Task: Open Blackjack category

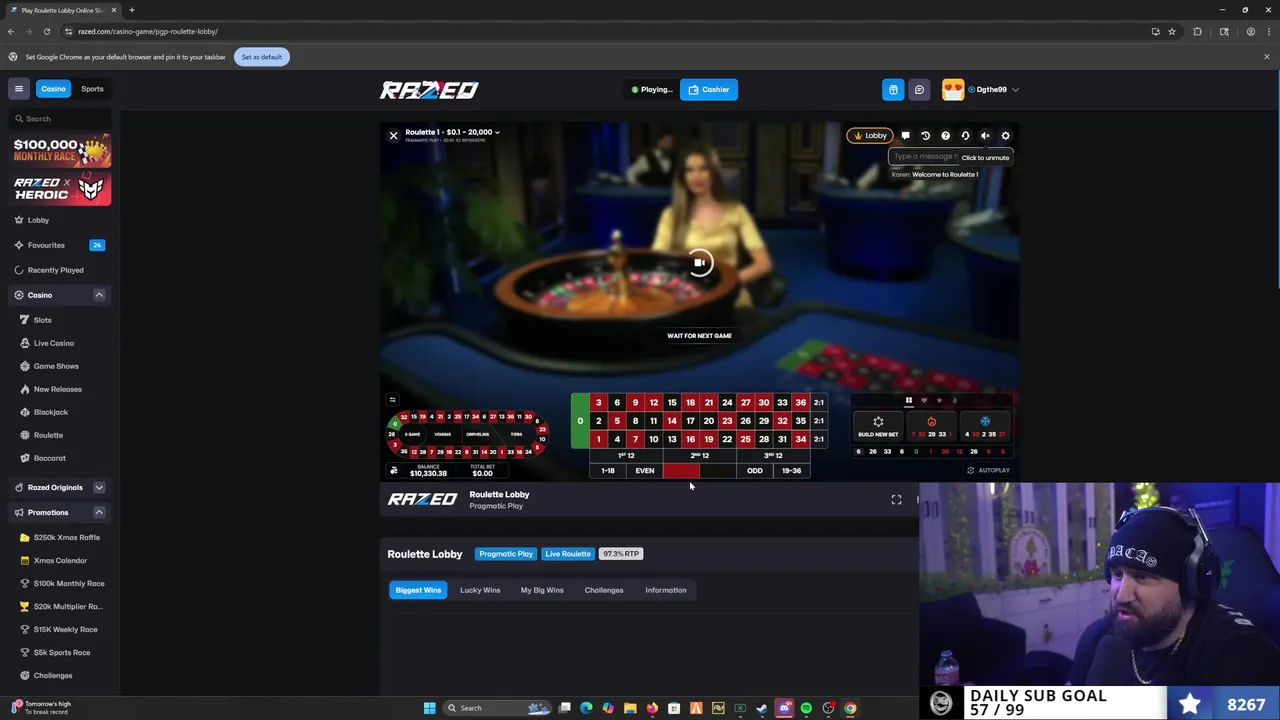Action: pyautogui.click(x=51, y=412)
